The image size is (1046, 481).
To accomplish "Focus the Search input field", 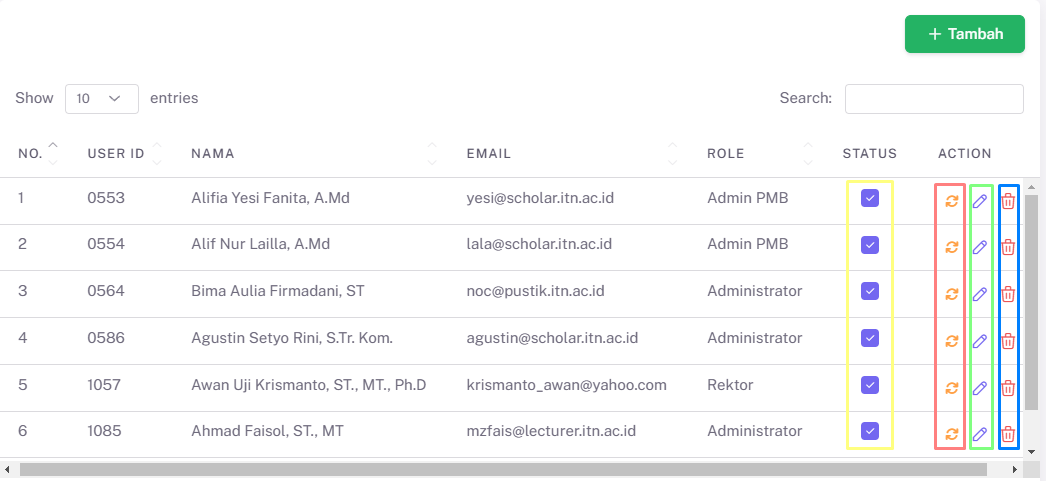I will [x=934, y=99].
